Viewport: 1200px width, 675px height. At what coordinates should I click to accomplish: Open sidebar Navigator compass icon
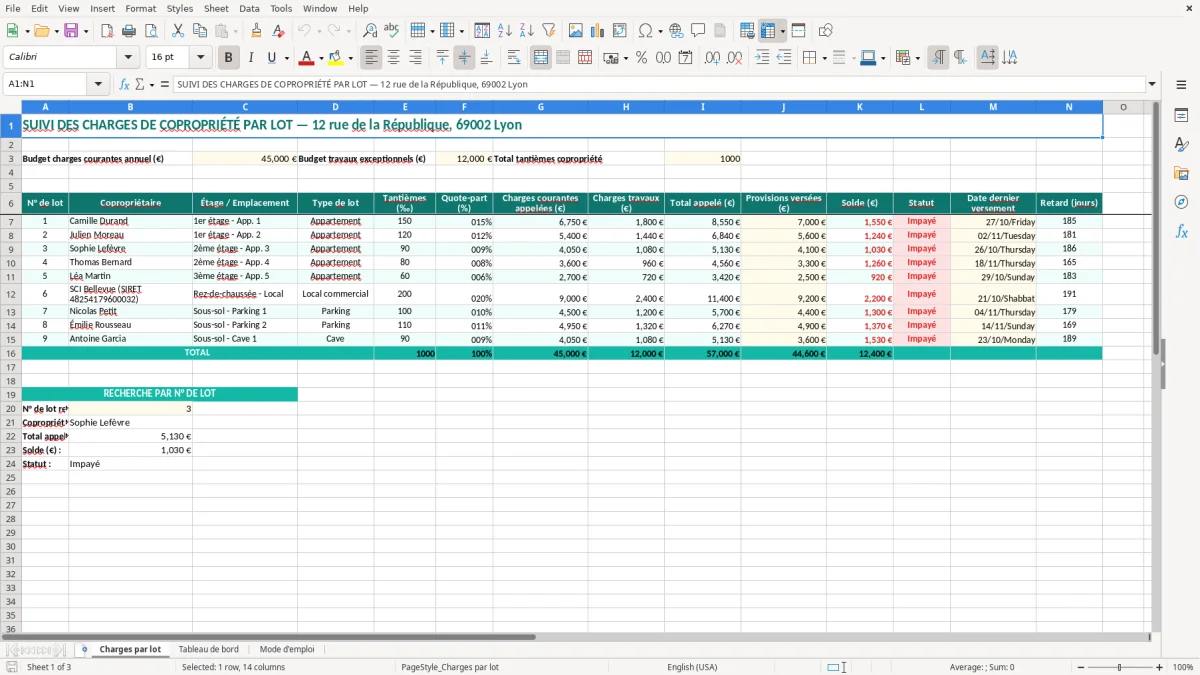coord(1181,202)
